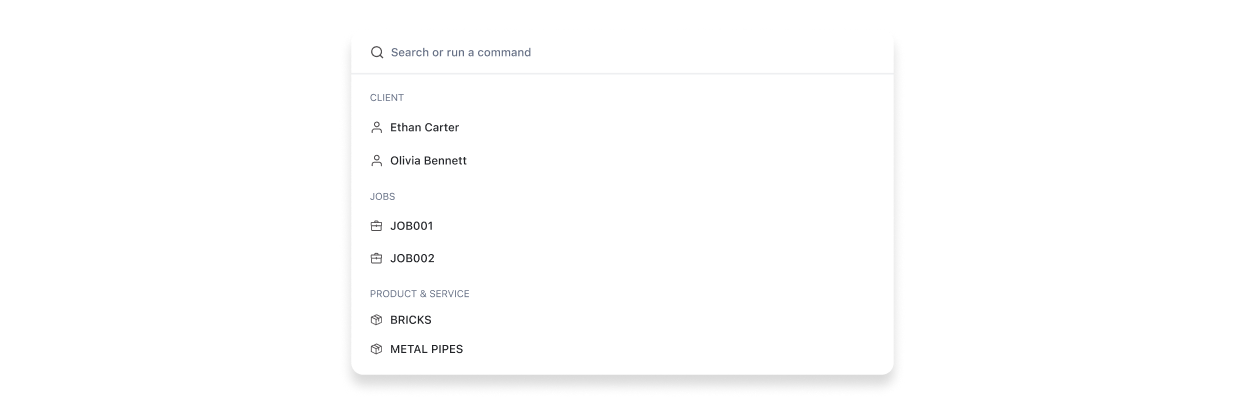This screenshot has height=401, width=1245.
Task: Open the JOB001 job entry
Action: (x=622, y=226)
